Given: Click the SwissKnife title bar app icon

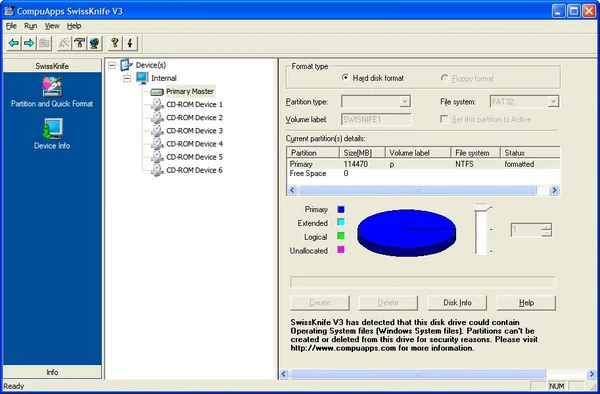Looking at the screenshot, I should click(9, 11).
